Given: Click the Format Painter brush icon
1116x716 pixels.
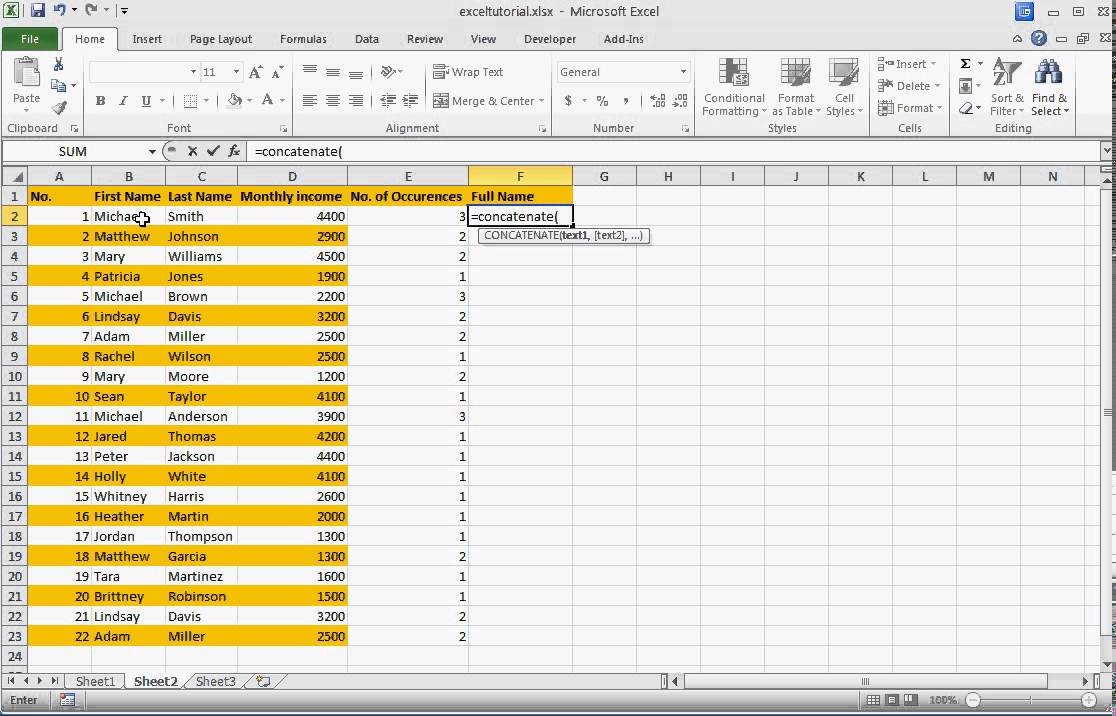Looking at the screenshot, I should tap(58, 108).
